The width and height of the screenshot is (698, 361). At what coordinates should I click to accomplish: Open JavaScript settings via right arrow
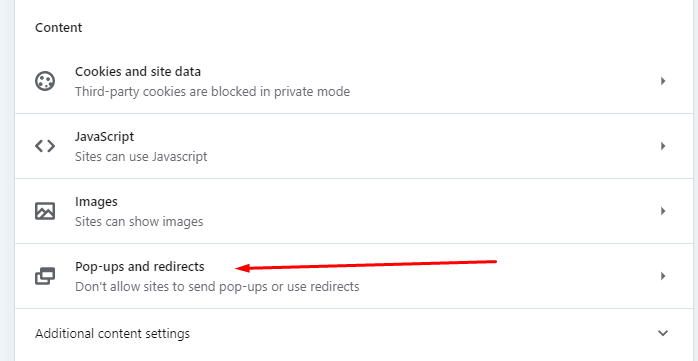pyautogui.click(x=663, y=146)
